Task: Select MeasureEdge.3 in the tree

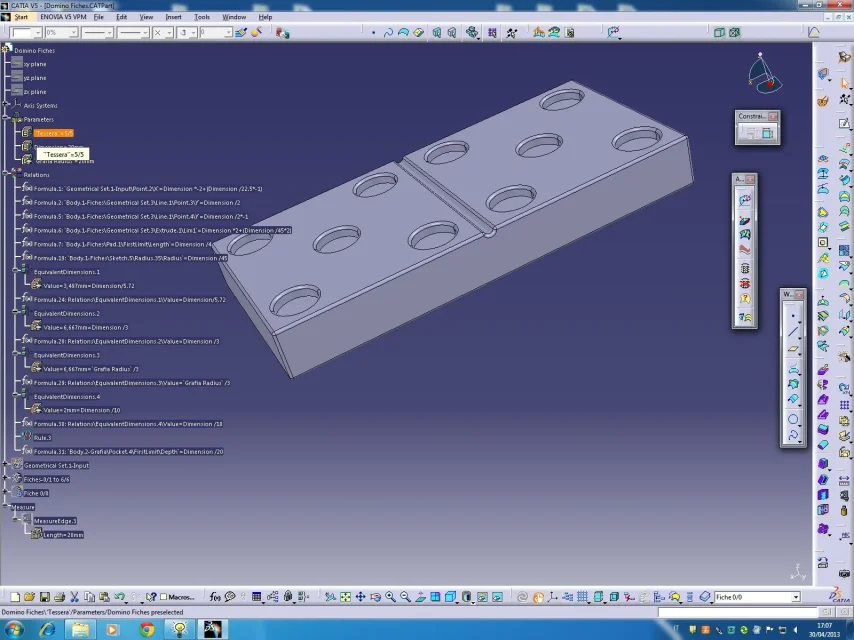Action: coord(55,521)
